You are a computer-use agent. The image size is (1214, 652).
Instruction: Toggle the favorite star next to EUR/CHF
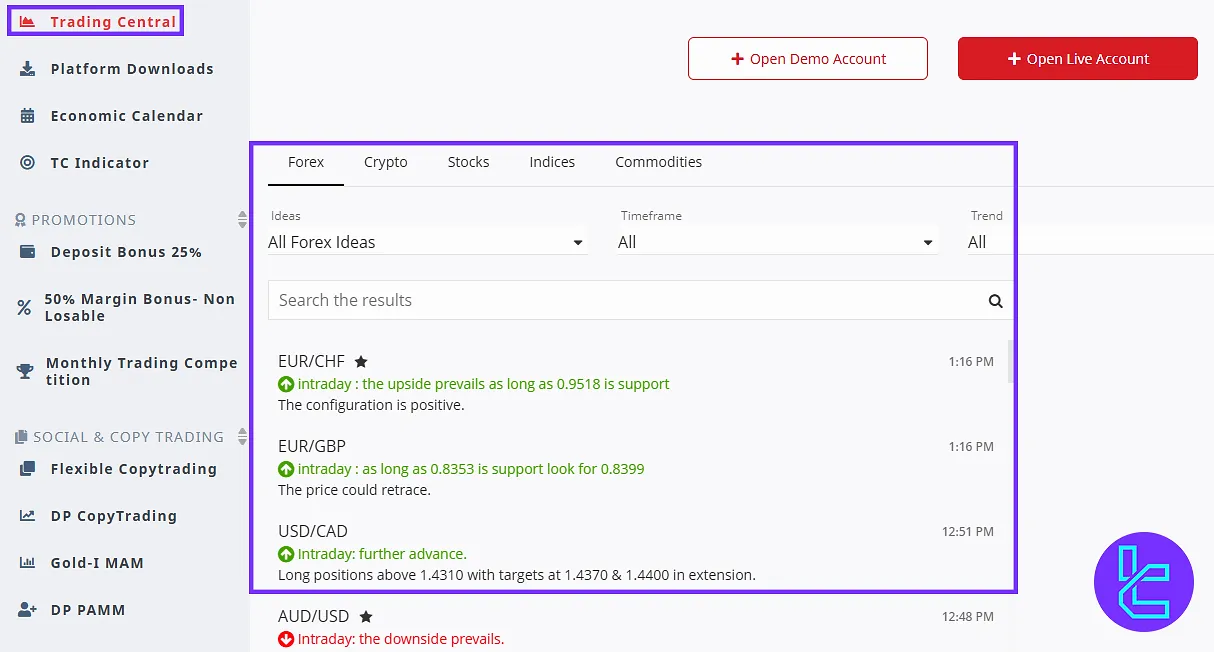(x=361, y=362)
